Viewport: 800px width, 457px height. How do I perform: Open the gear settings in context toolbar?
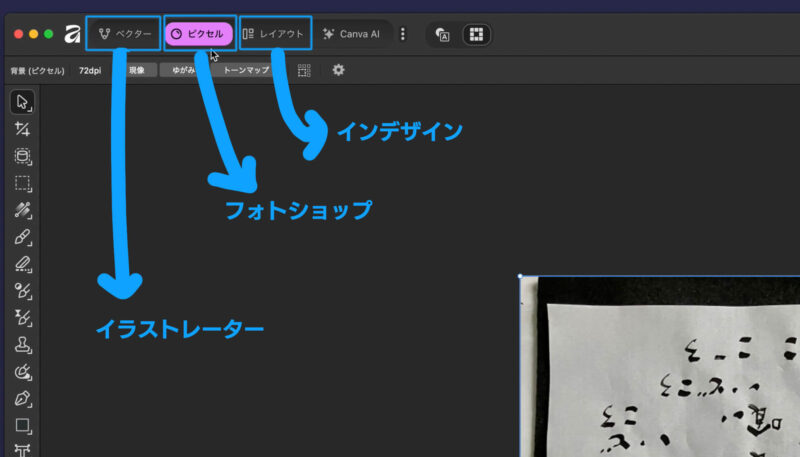(338, 70)
